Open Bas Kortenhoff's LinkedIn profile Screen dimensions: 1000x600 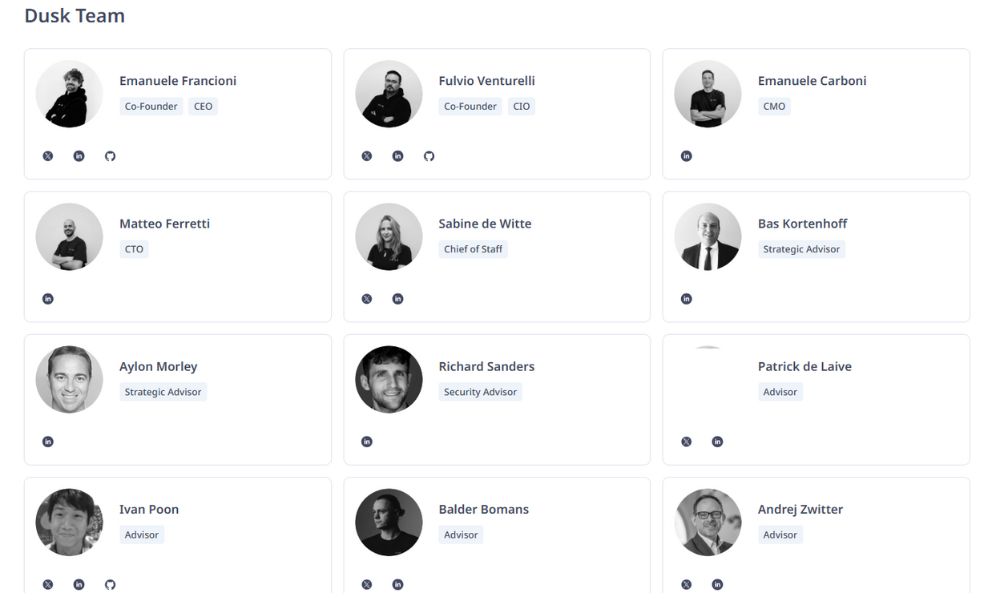686,298
